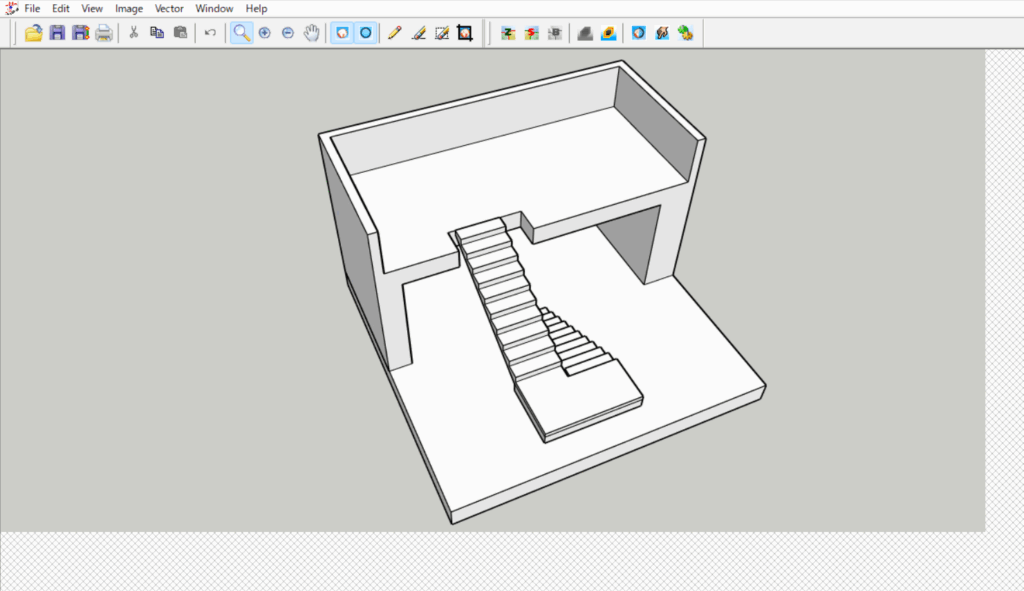Viewport: 1024px width, 591px height.
Task: Open the Window menu
Action: (x=214, y=8)
